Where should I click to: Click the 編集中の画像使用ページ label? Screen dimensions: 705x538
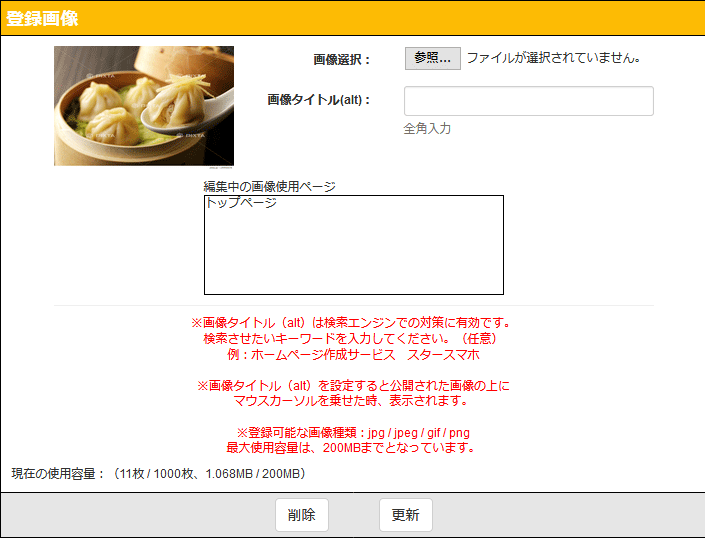[x=269, y=186]
